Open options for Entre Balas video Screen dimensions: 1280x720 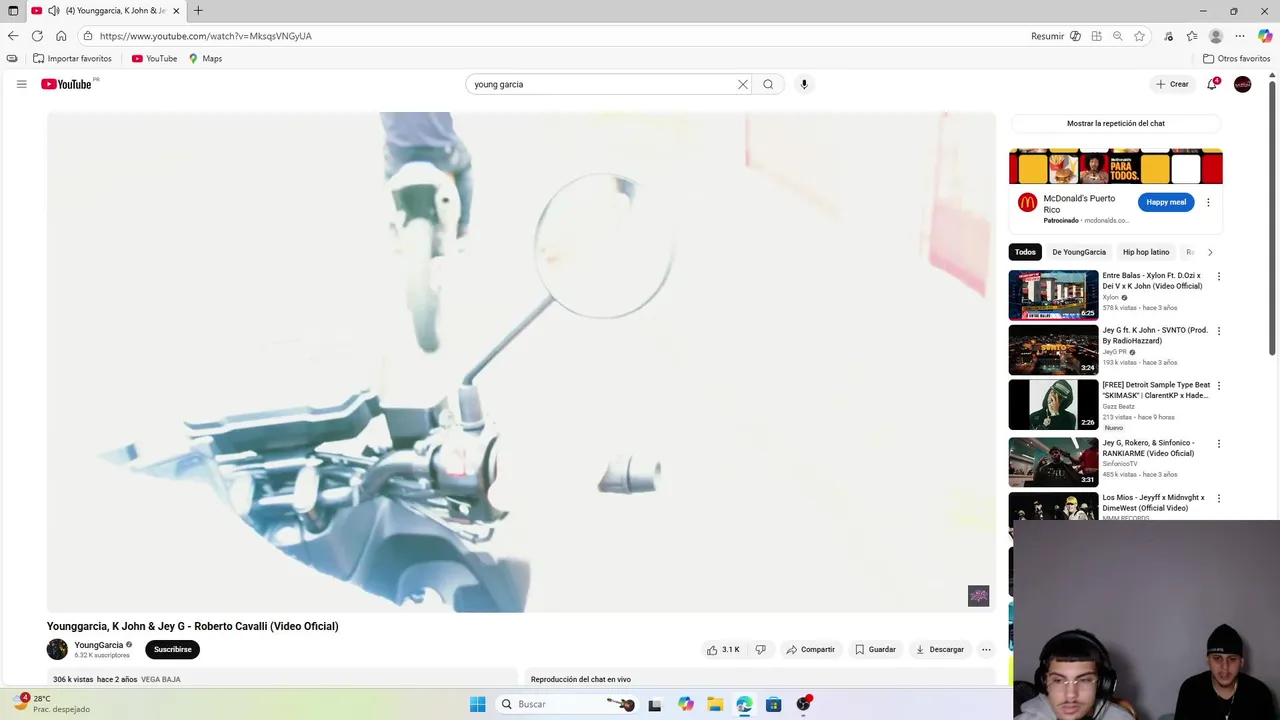coord(1218,276)
